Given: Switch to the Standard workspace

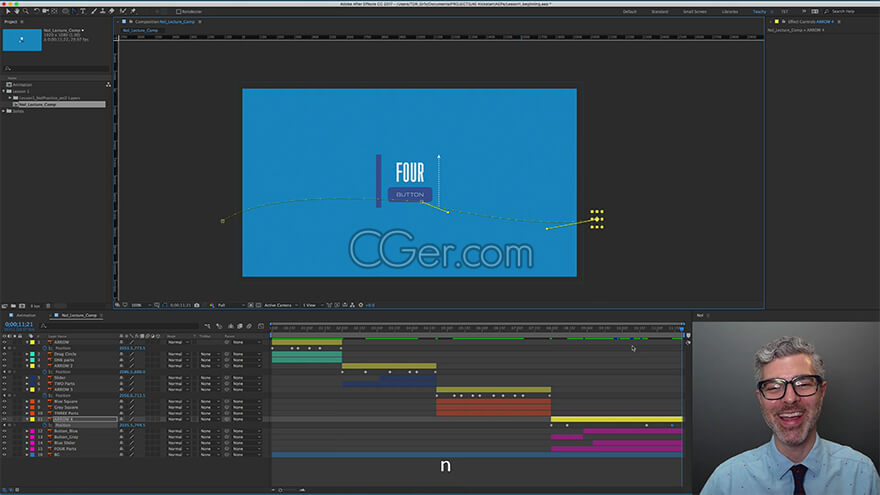Looking at the screenshot, I should click(659, 12).
